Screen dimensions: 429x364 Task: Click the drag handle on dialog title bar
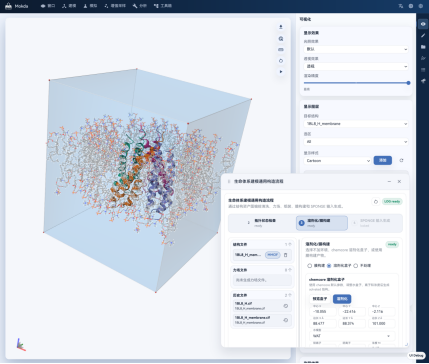point(229,182)
